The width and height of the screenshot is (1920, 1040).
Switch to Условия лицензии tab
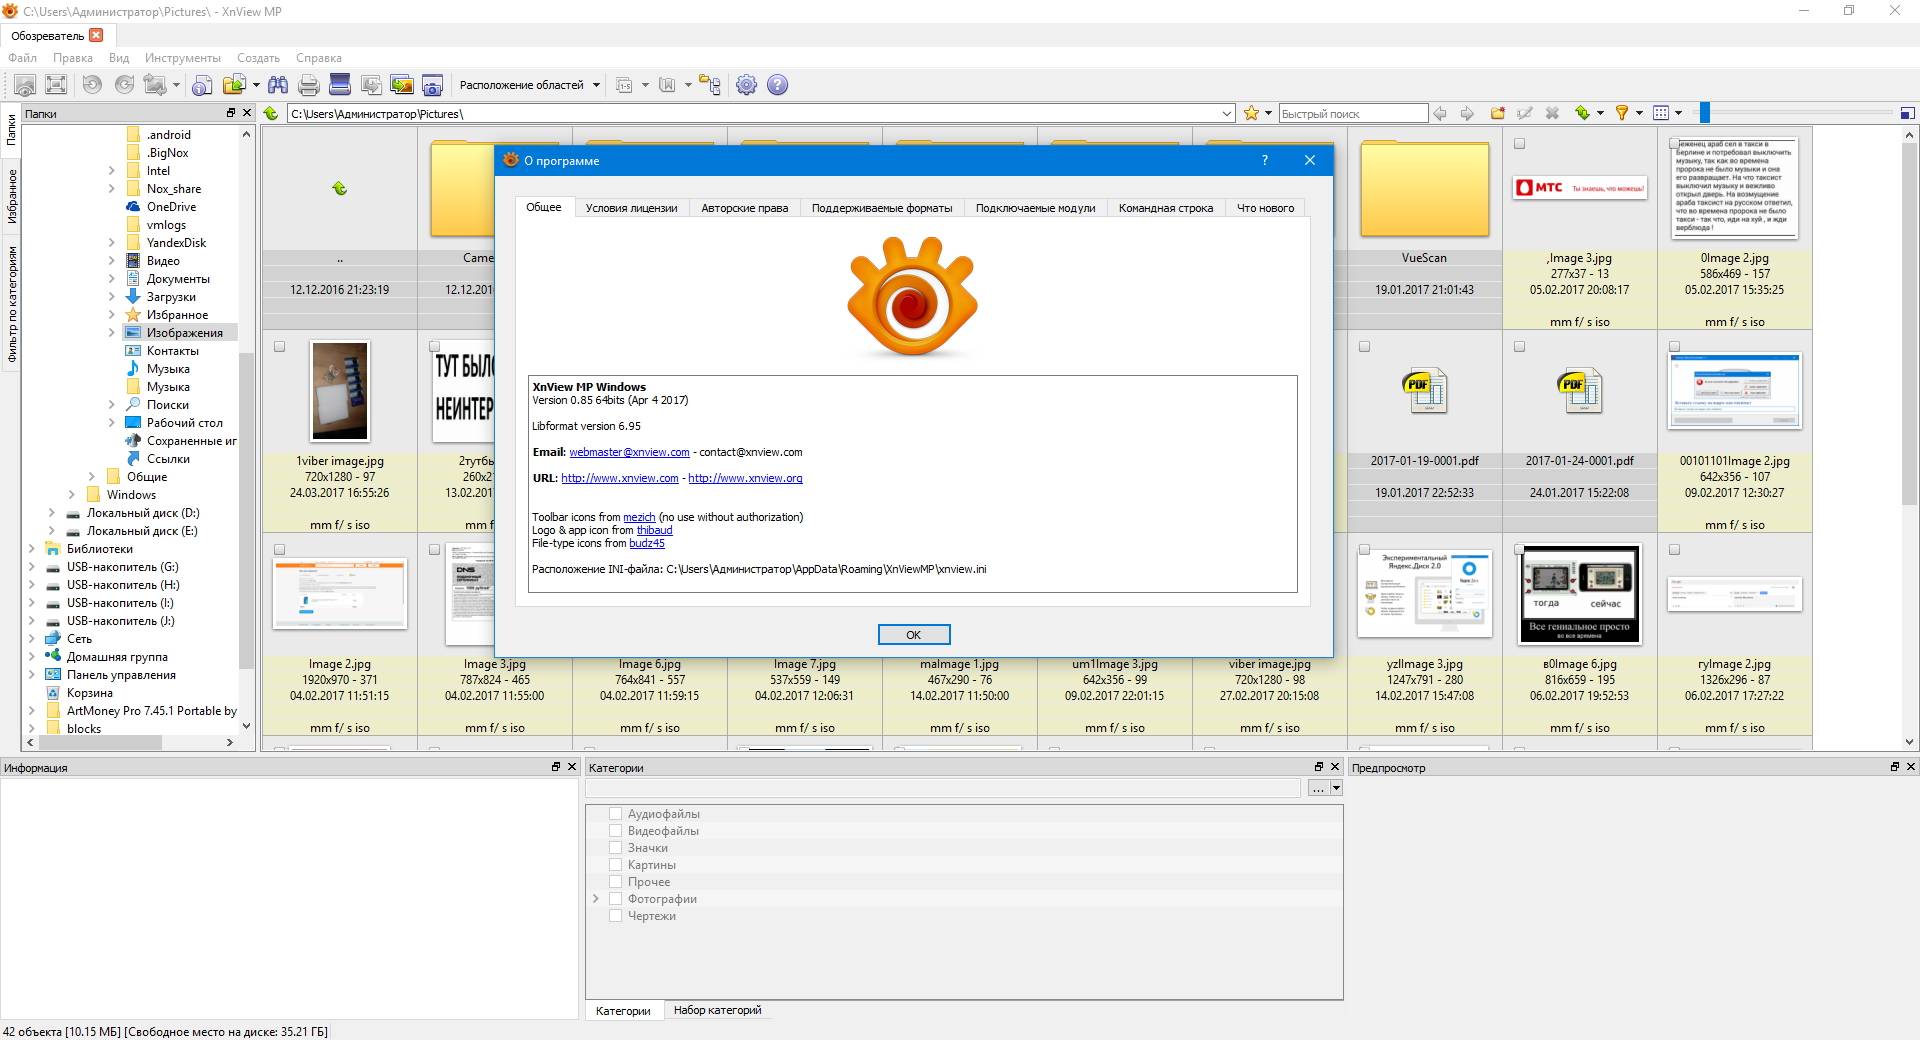pos(631,208)
